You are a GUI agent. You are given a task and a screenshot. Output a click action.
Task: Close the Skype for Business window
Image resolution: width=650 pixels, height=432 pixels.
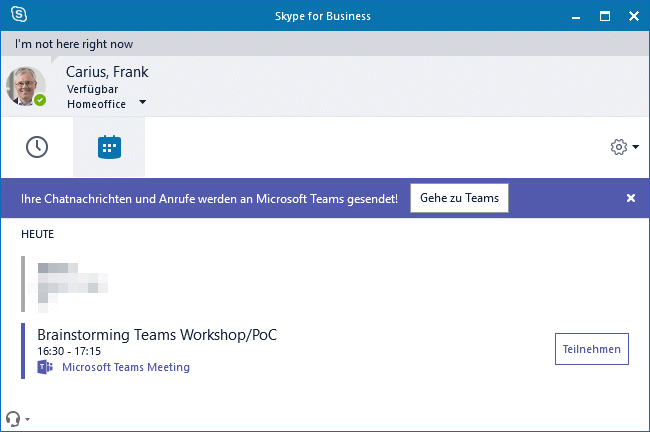pos(634,16)
